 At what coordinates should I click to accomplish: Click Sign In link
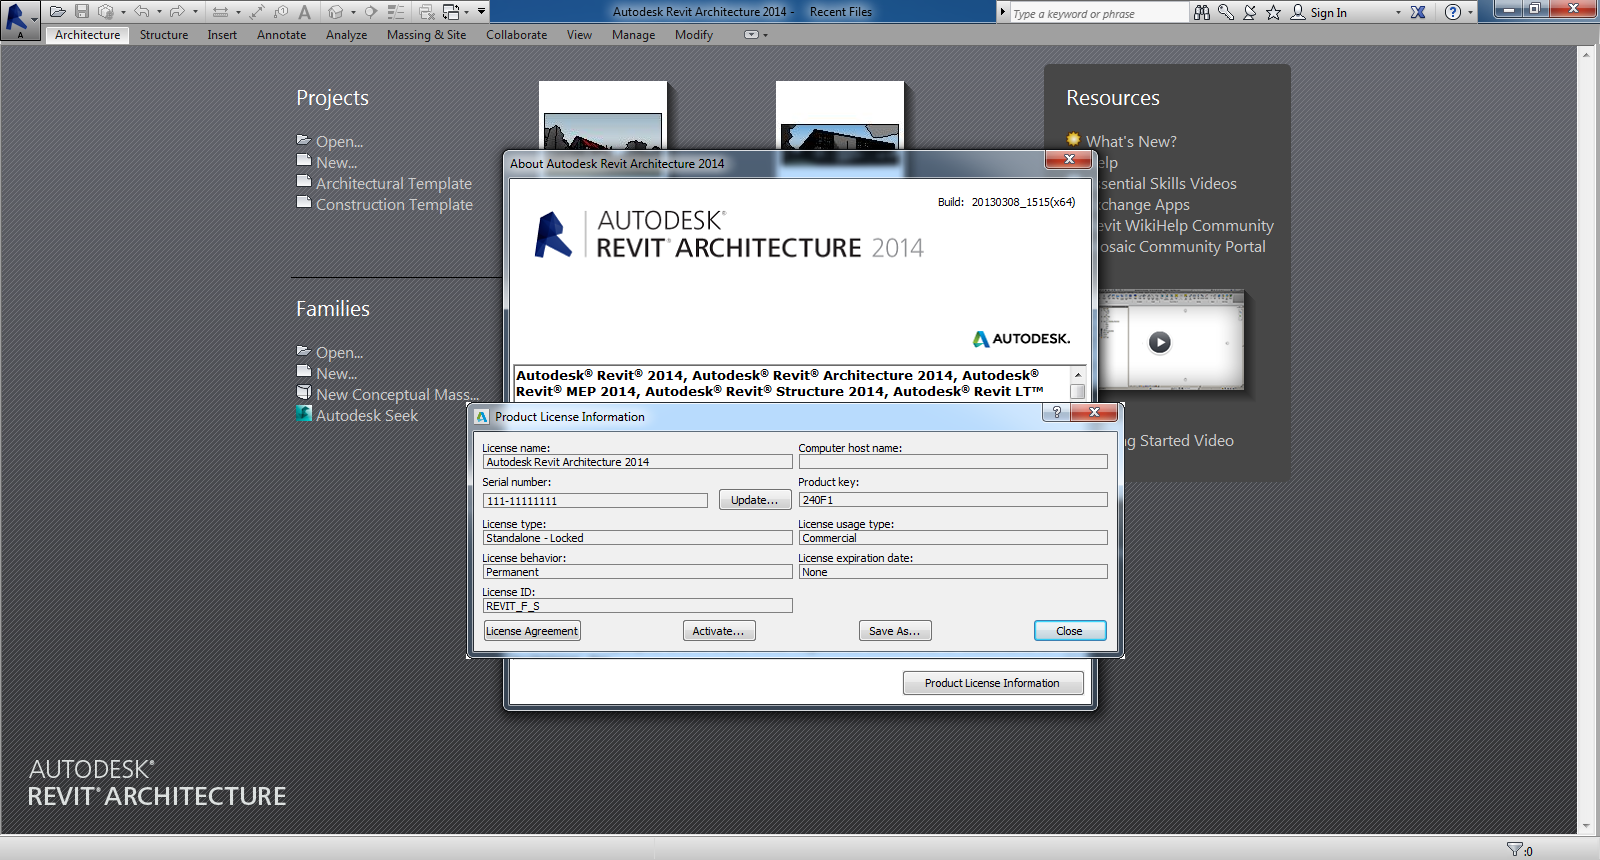[1328, 13]
